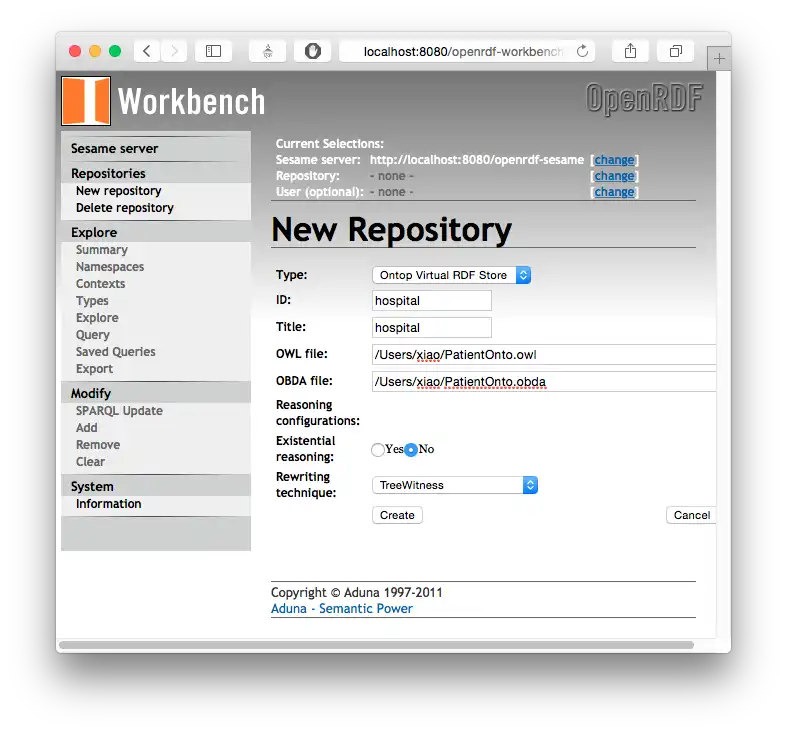Open Repositories in sidebar
787x733 pixels.
108,173
